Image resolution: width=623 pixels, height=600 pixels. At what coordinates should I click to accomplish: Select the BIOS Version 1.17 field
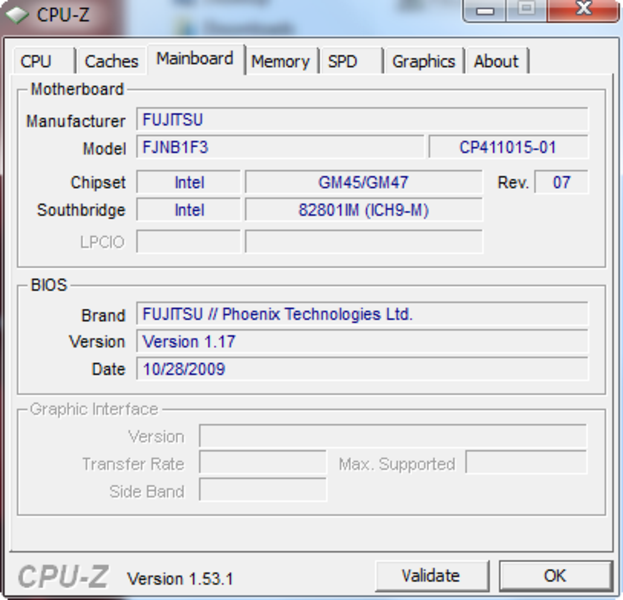click(x=362, y=342)
